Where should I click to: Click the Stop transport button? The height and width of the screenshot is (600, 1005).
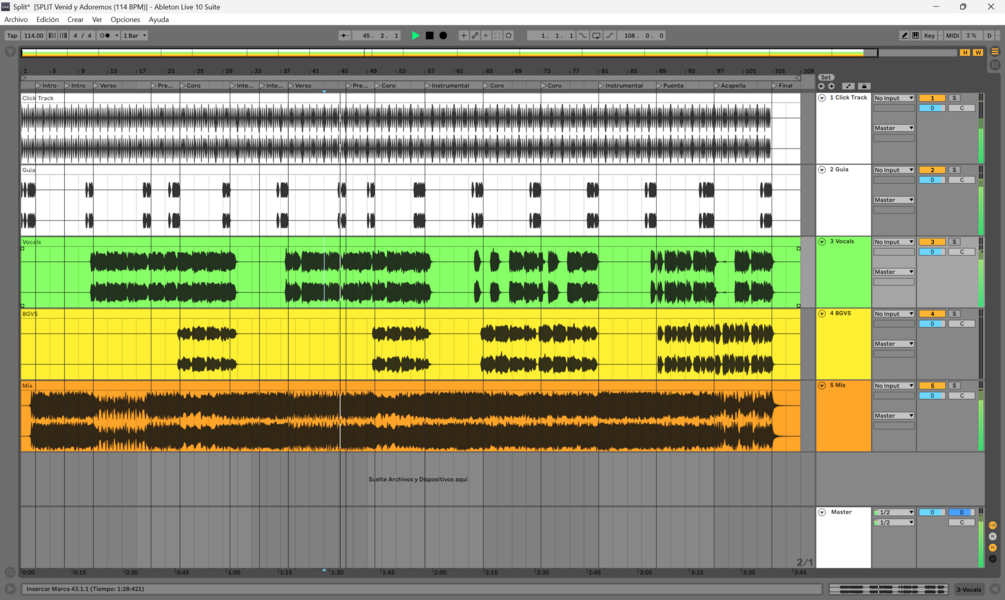[x=429, y=36]
